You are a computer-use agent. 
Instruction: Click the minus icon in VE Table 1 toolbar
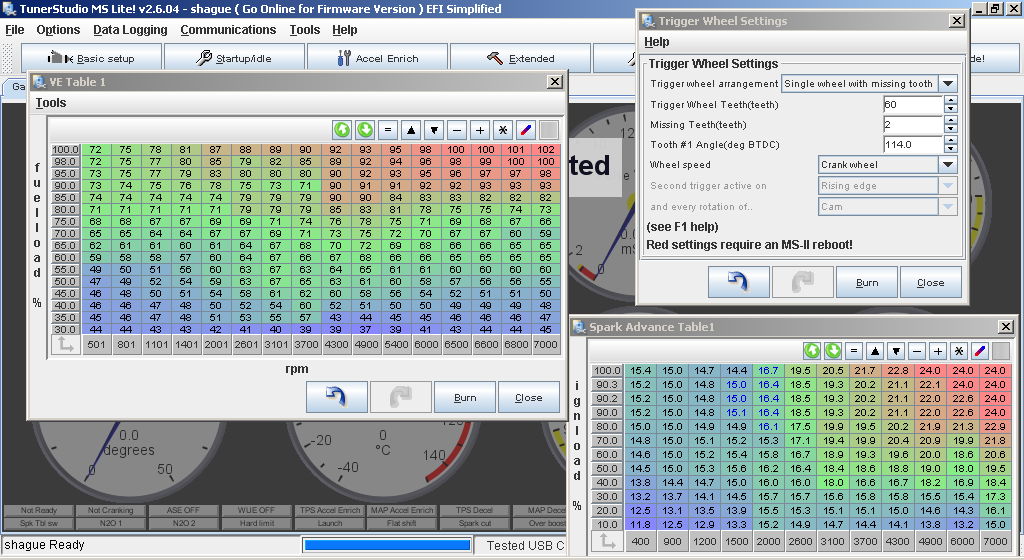457,130
